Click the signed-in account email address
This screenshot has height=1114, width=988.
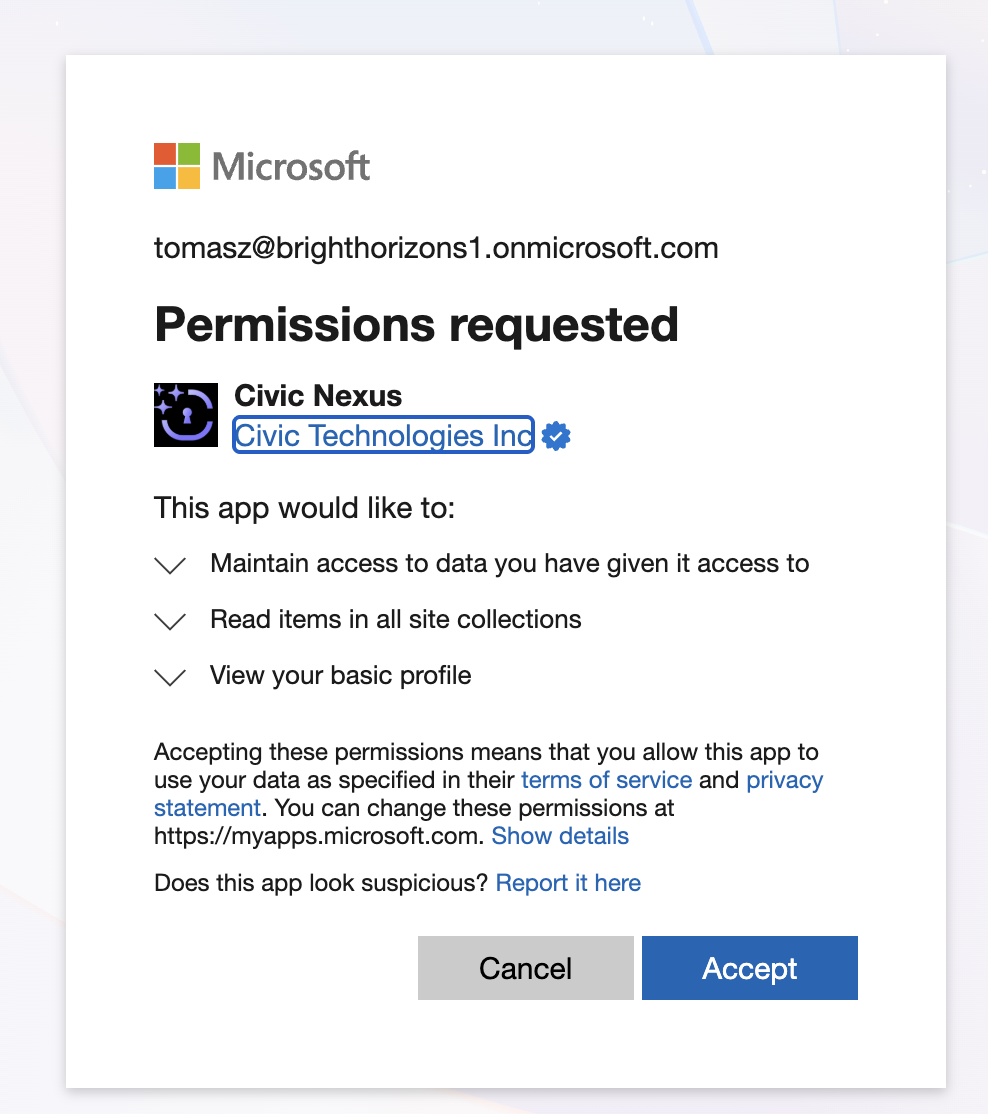click(x=437, y=248)
